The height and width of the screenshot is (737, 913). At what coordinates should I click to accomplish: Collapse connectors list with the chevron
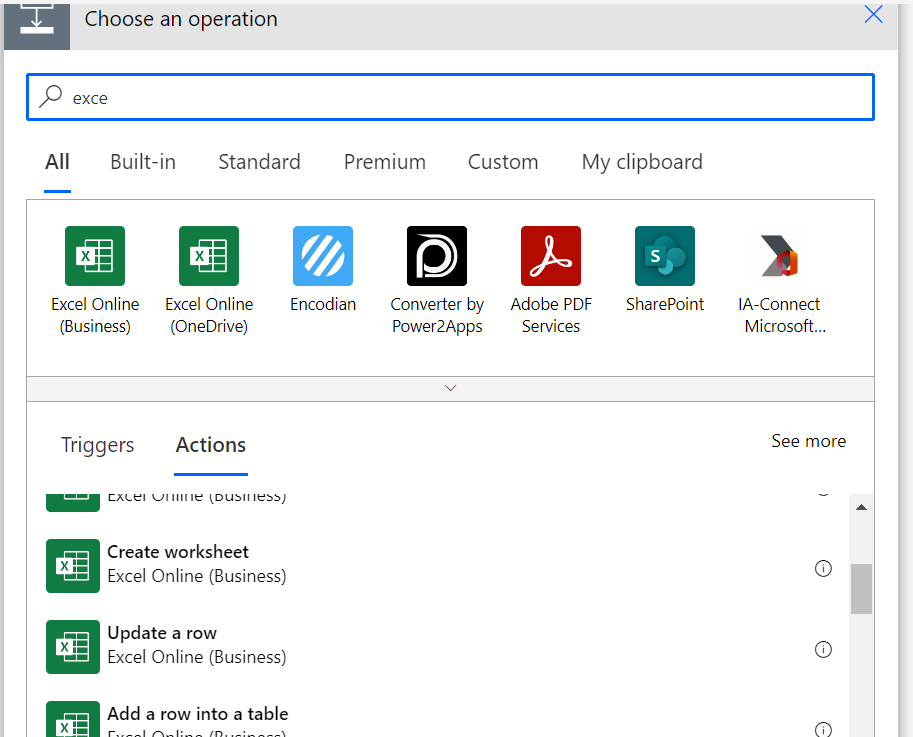pos(450,388)
